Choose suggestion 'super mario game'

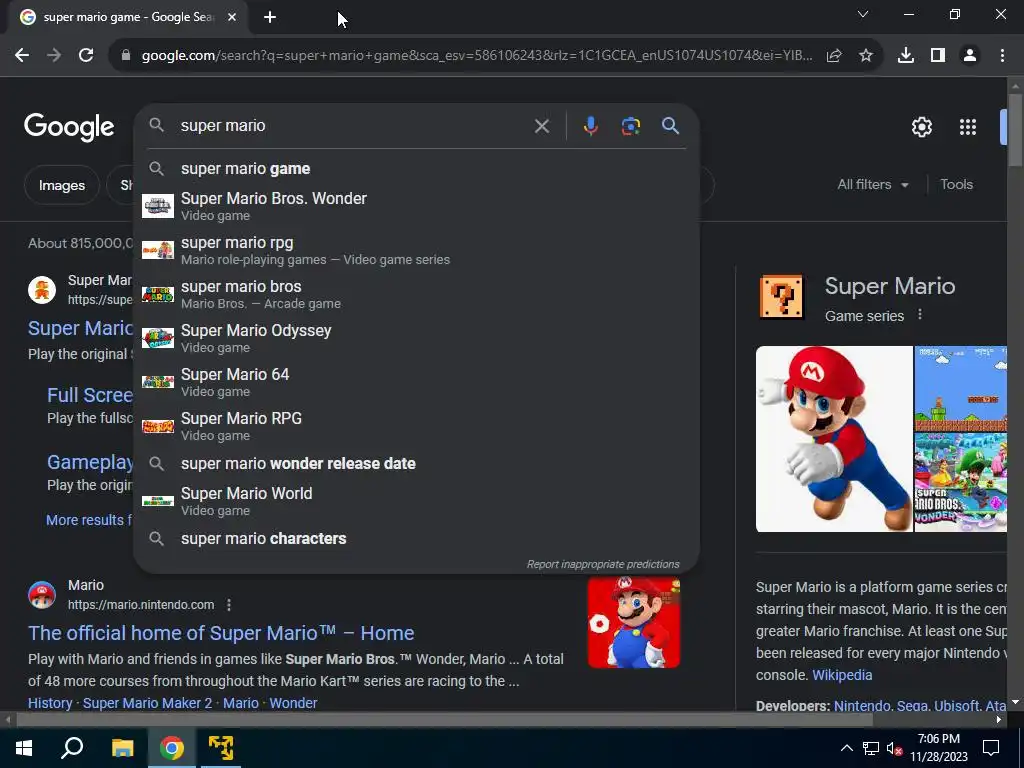tap(416, 168)
